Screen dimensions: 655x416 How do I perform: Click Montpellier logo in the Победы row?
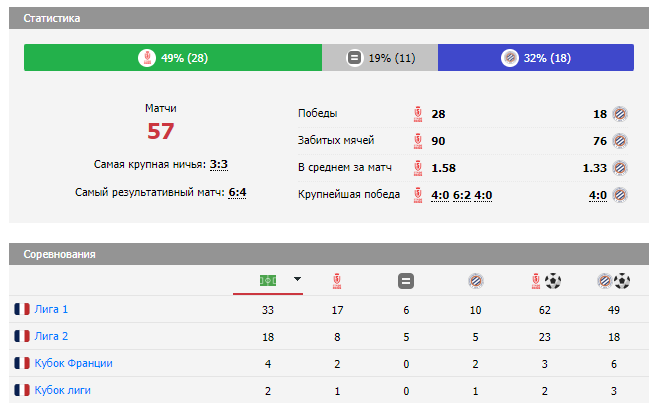tap(620, 114)
